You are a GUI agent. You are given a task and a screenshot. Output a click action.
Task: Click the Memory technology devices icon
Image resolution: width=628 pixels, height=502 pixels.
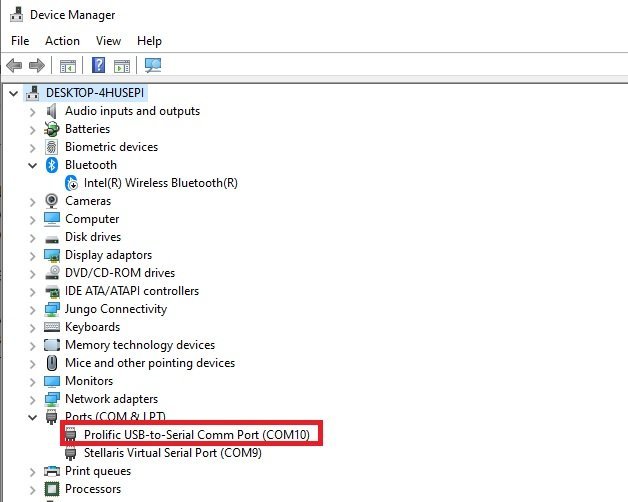coord(52,345)
